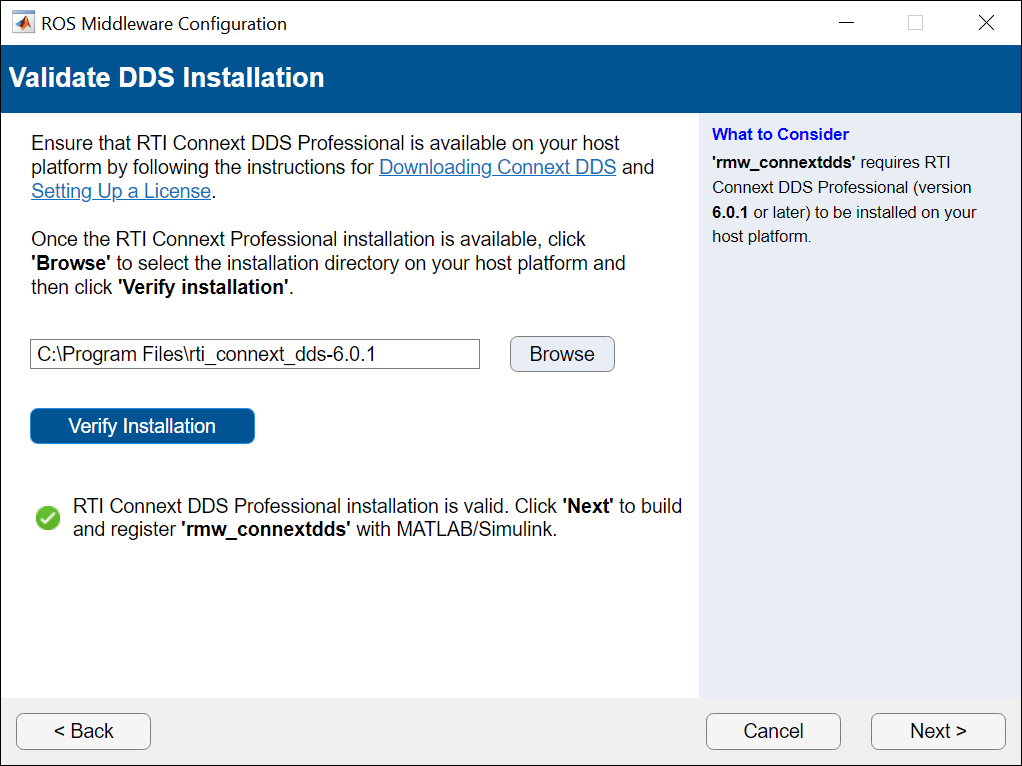Click bold 'rmw_connextdds' text in the sidebar

(783, 161)
